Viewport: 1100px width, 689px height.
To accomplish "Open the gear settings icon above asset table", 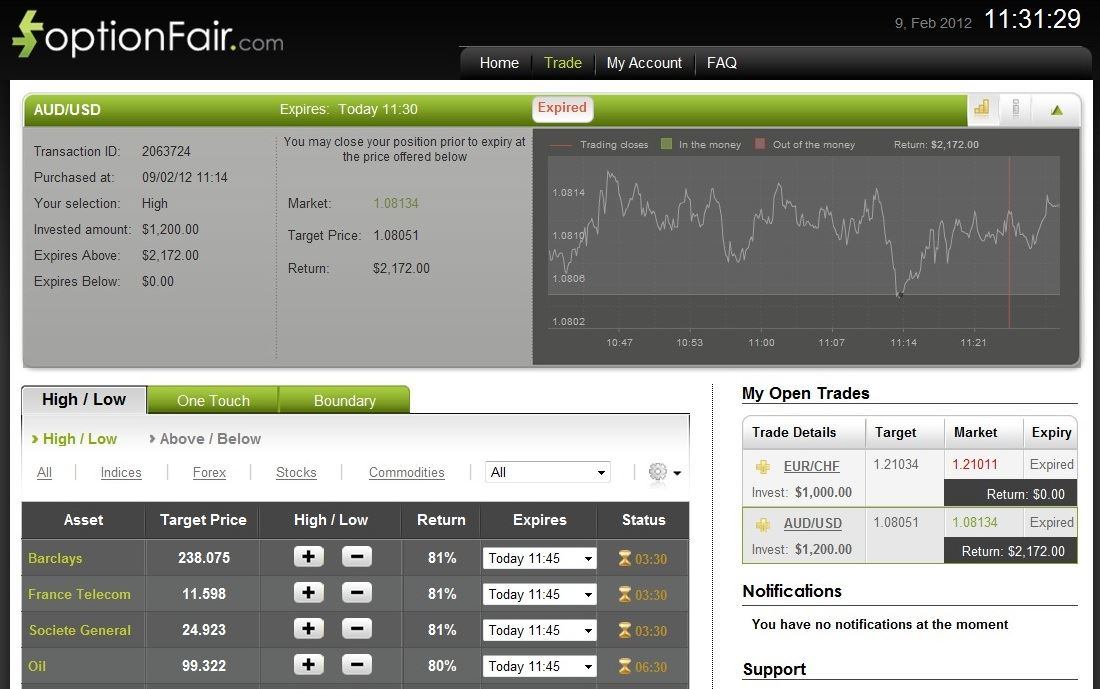I will tap(660, 472).
